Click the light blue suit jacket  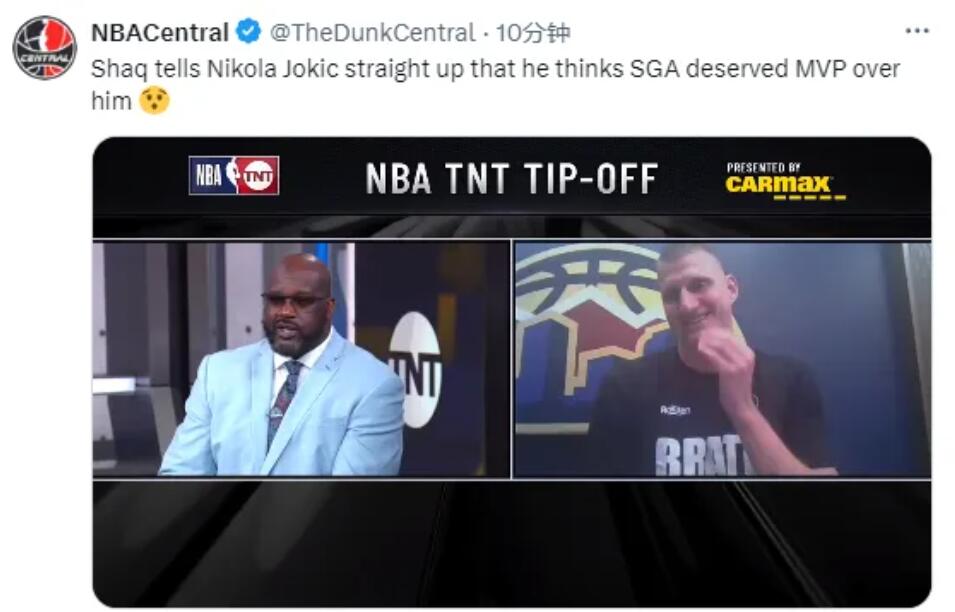(282, 409)
